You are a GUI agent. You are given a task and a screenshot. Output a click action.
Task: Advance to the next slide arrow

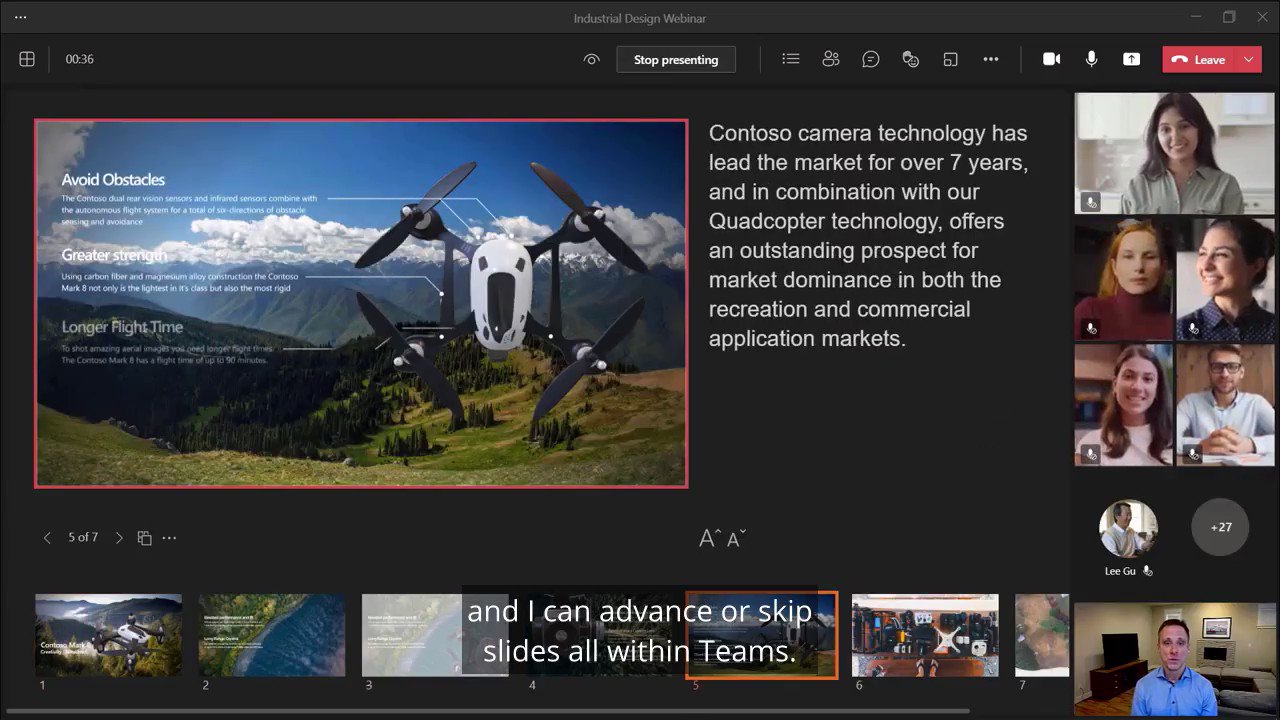tap(119, 538)
